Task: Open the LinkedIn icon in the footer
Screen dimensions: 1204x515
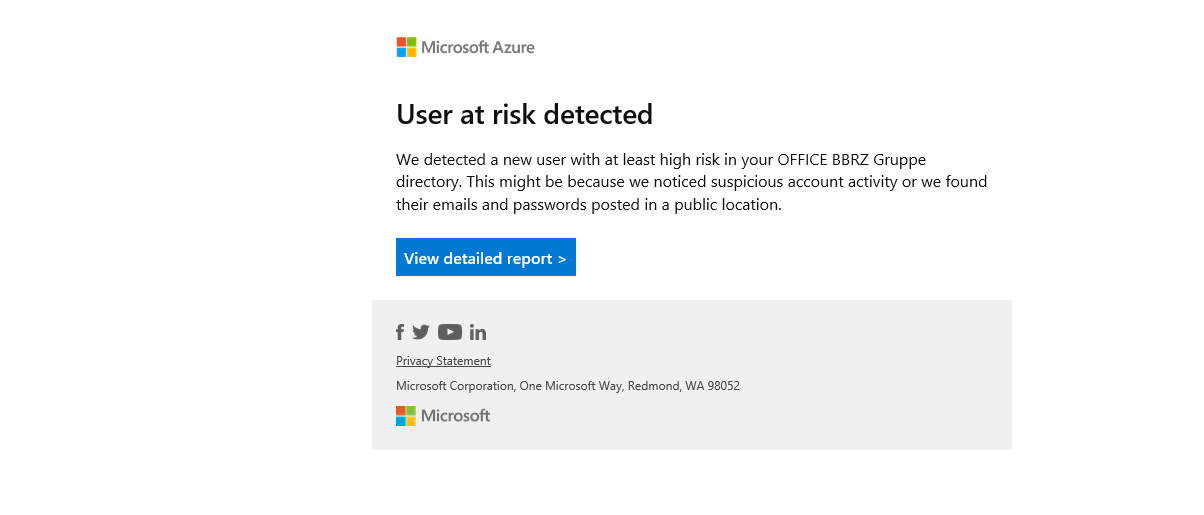Action: (x=478, y=332)
